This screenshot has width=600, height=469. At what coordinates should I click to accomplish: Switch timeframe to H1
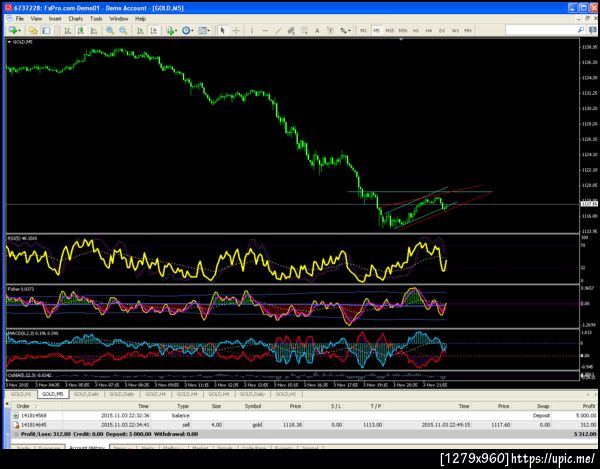click(x=416, y=31)
